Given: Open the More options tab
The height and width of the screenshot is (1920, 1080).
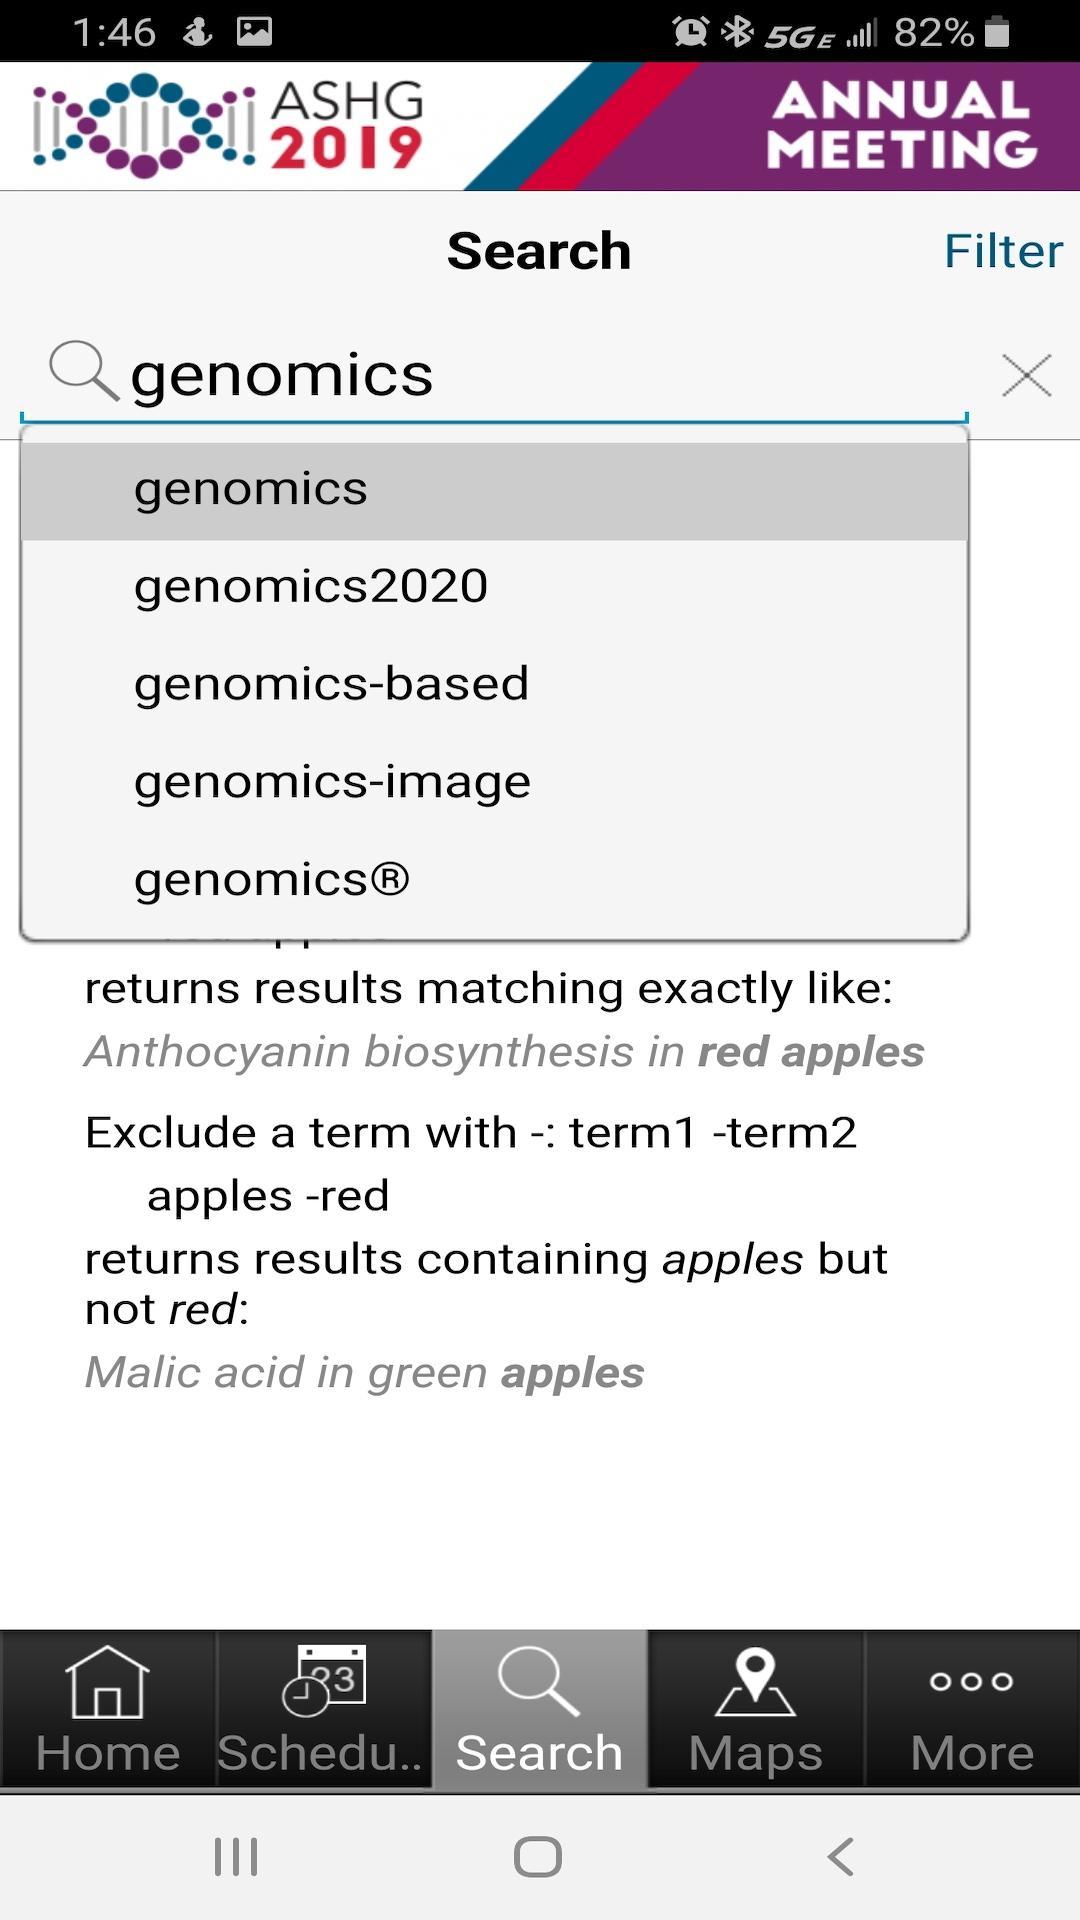Looking at the screenshot, I should [x=972, y=1709].
